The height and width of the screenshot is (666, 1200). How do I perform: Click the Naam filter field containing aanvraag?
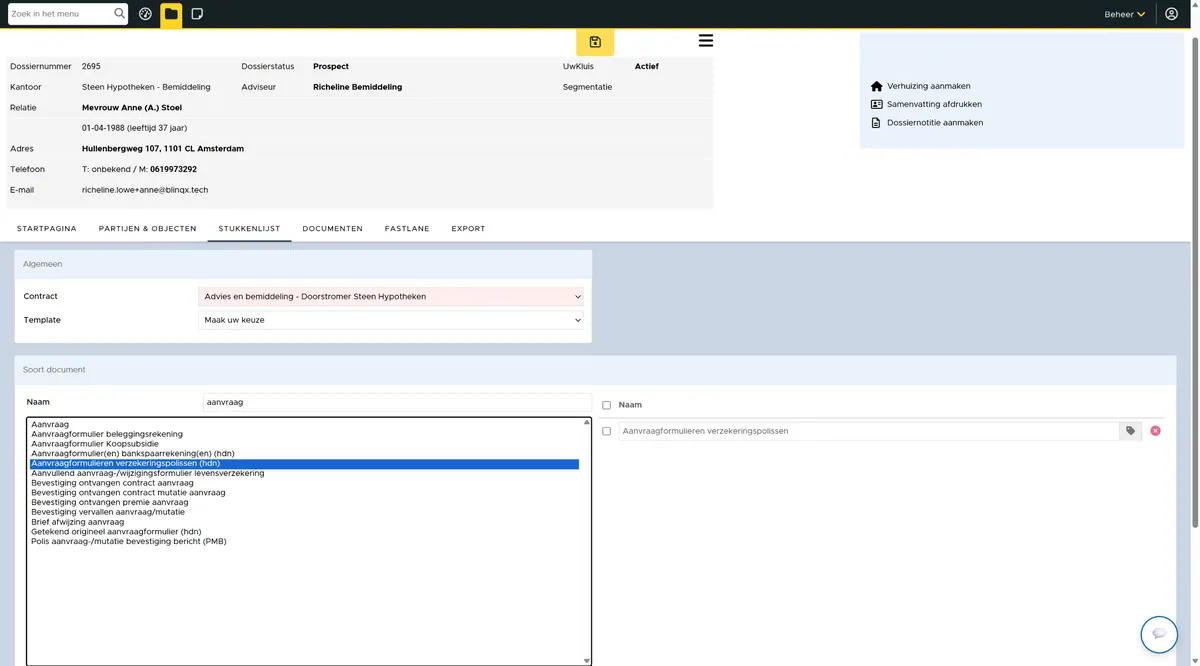pyautogui.click(x=397, y=402)
